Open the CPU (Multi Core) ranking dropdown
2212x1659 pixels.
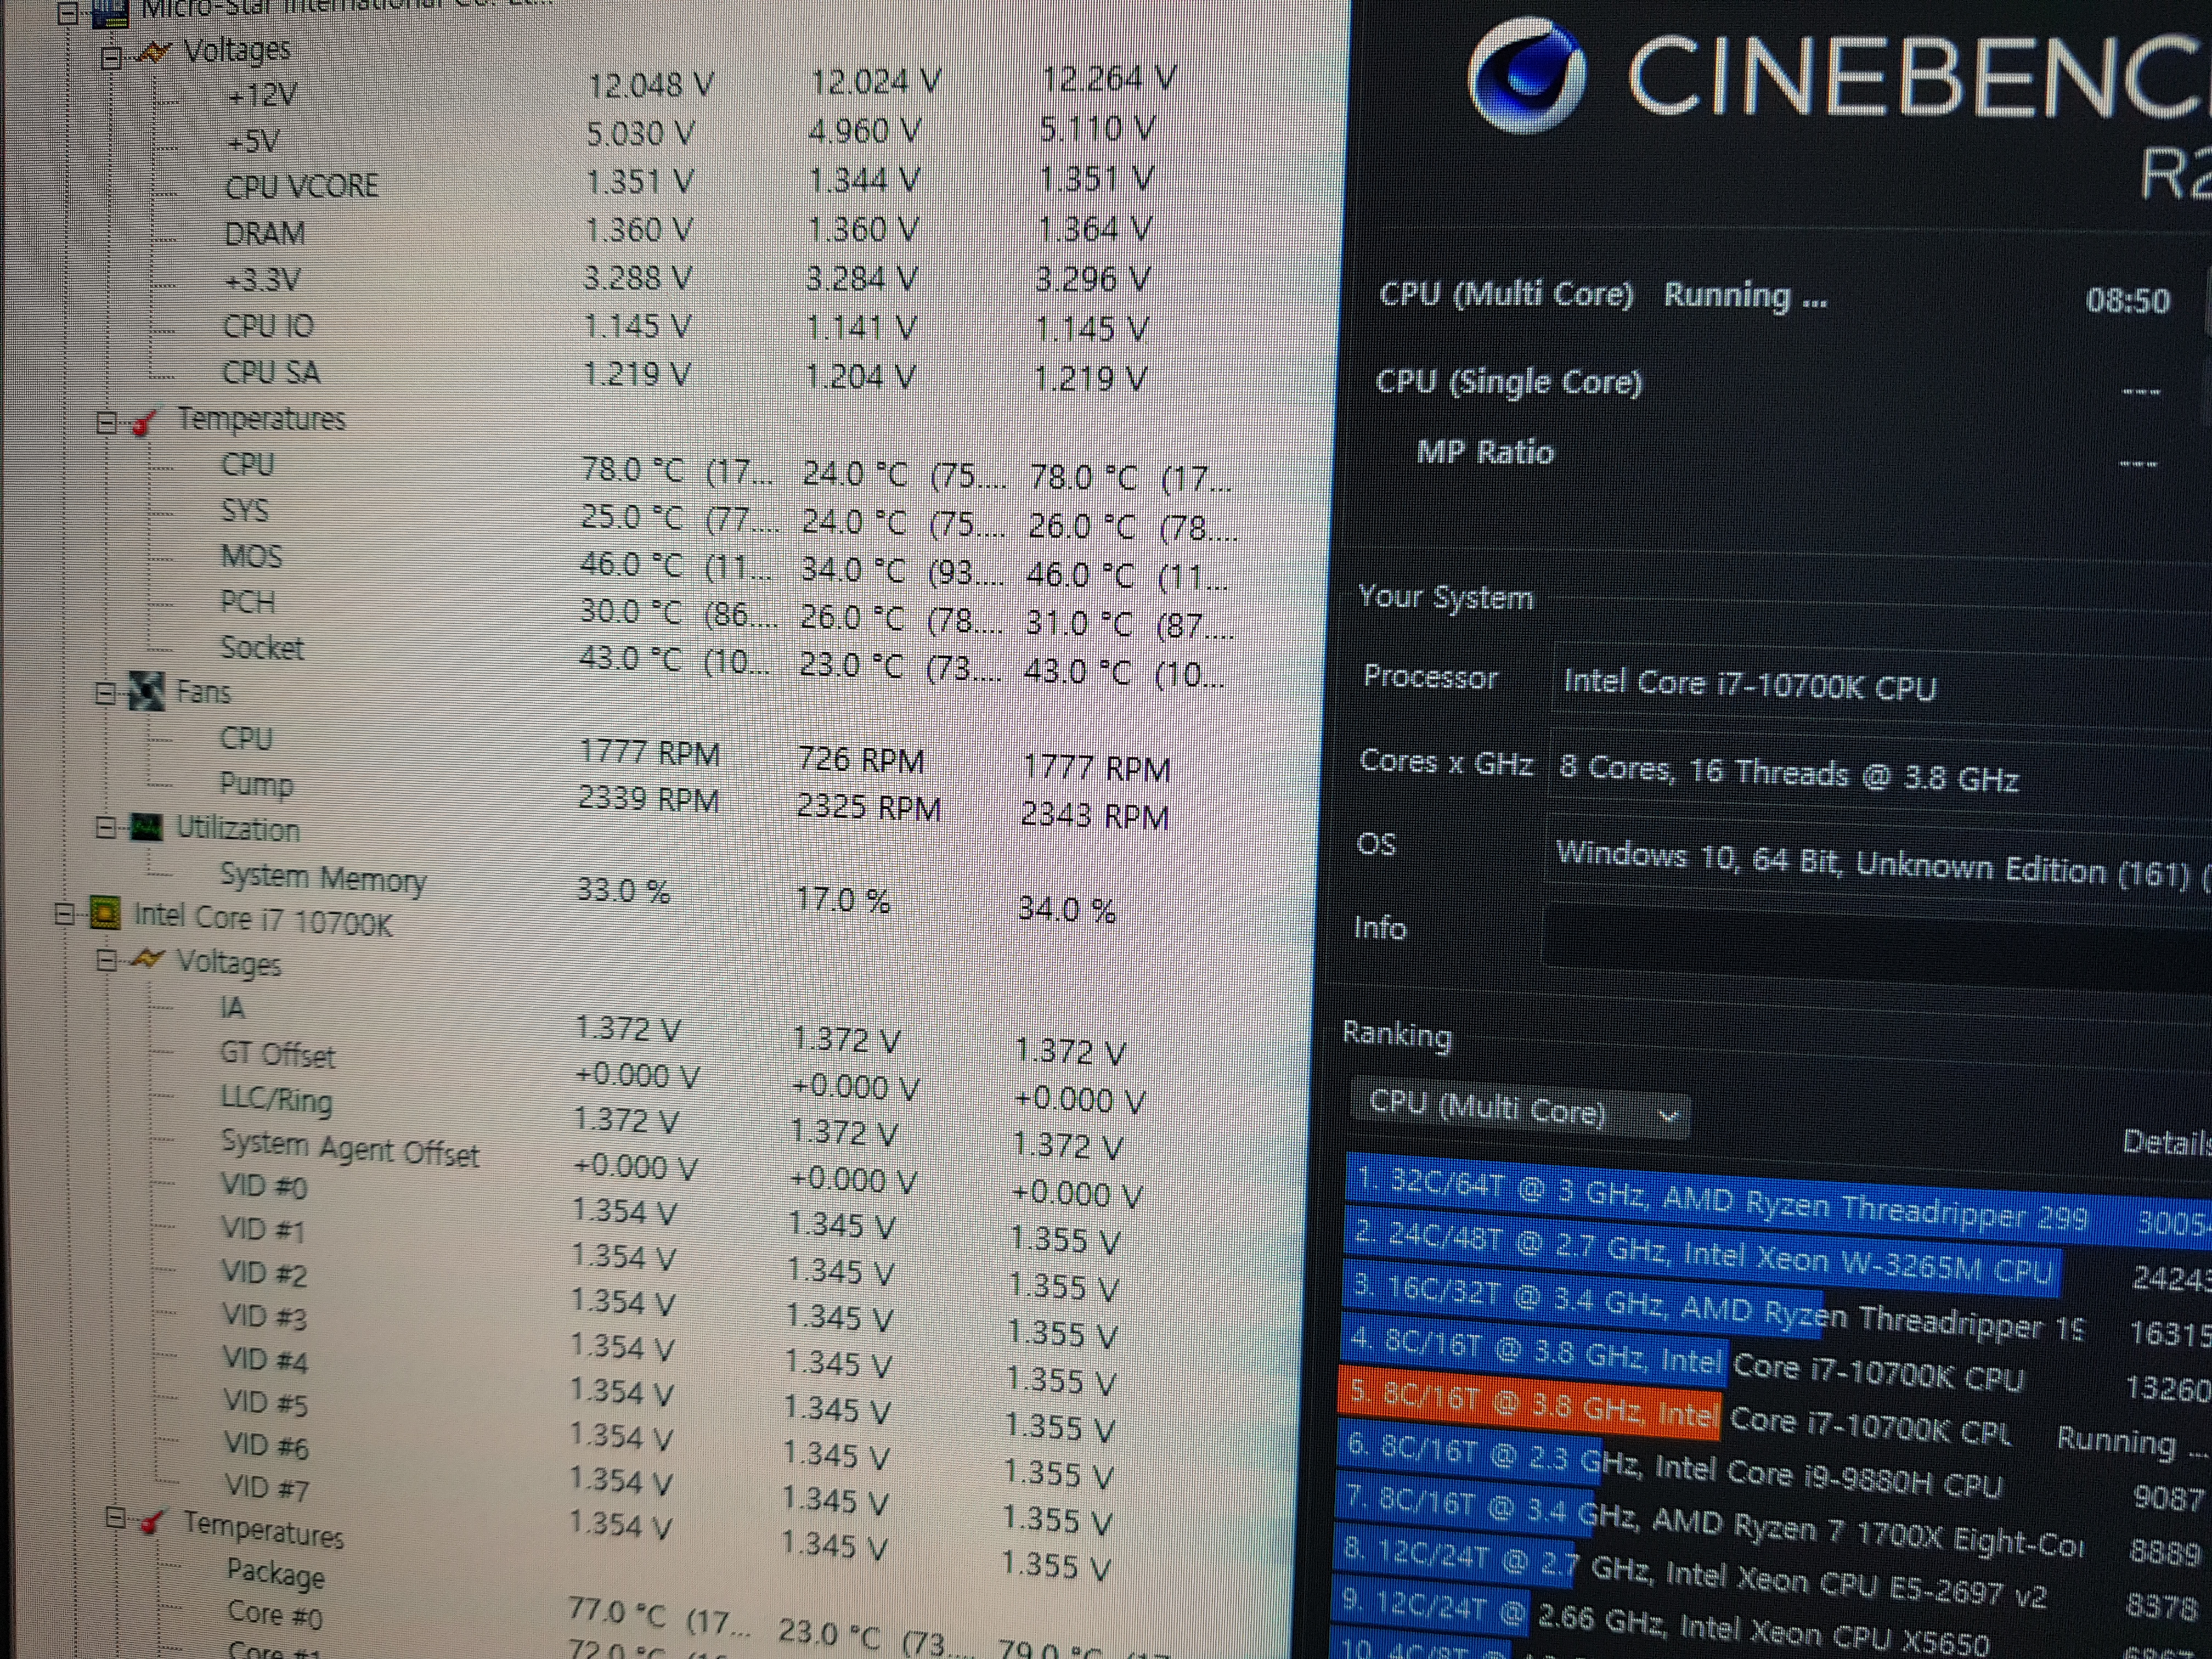(x=1520, y=1109)
